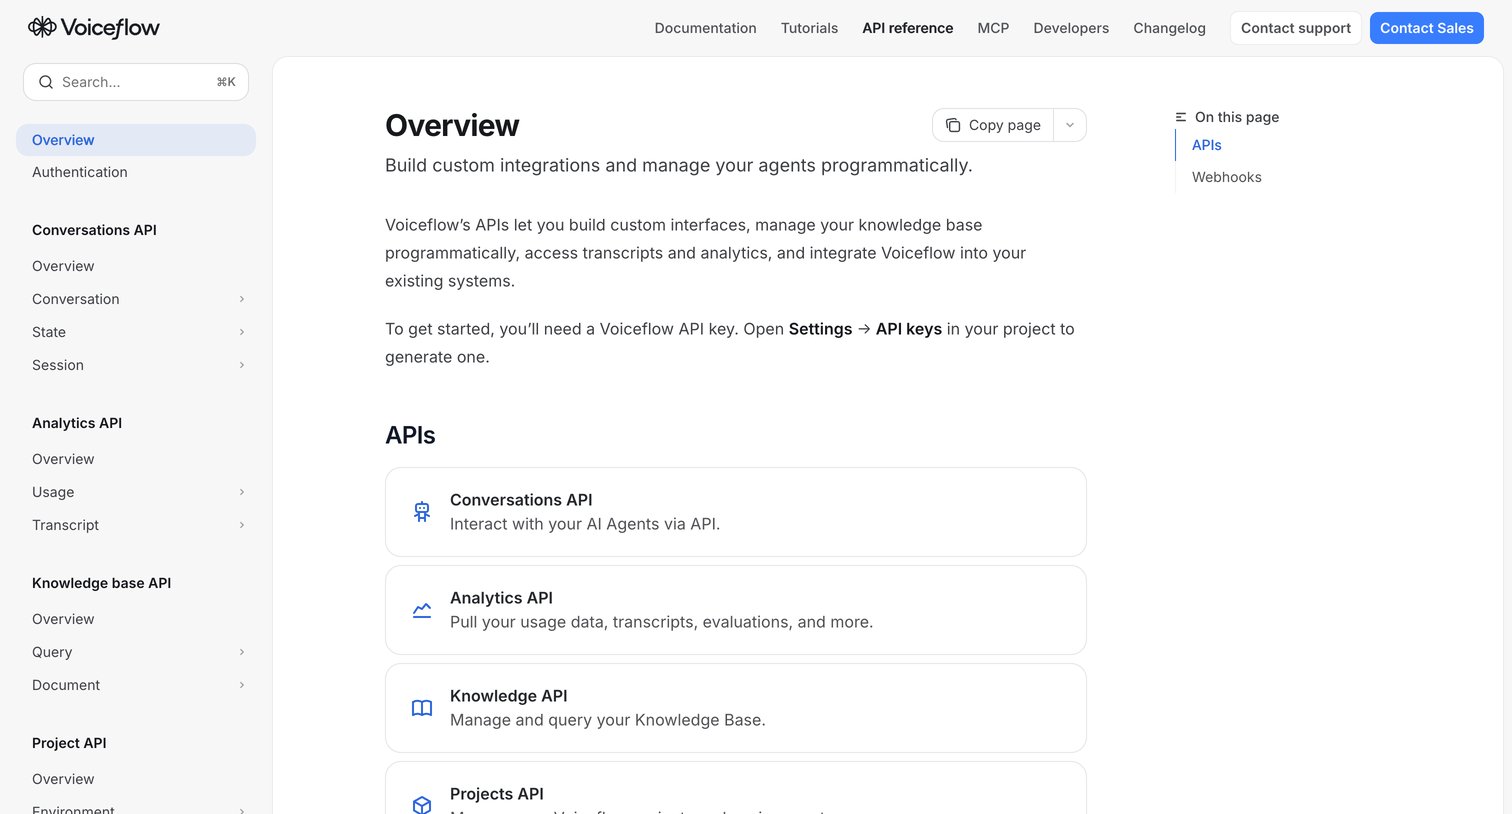Click the Contact support button
This screenshot has width=1512, height=814.
pos(1296,28)
